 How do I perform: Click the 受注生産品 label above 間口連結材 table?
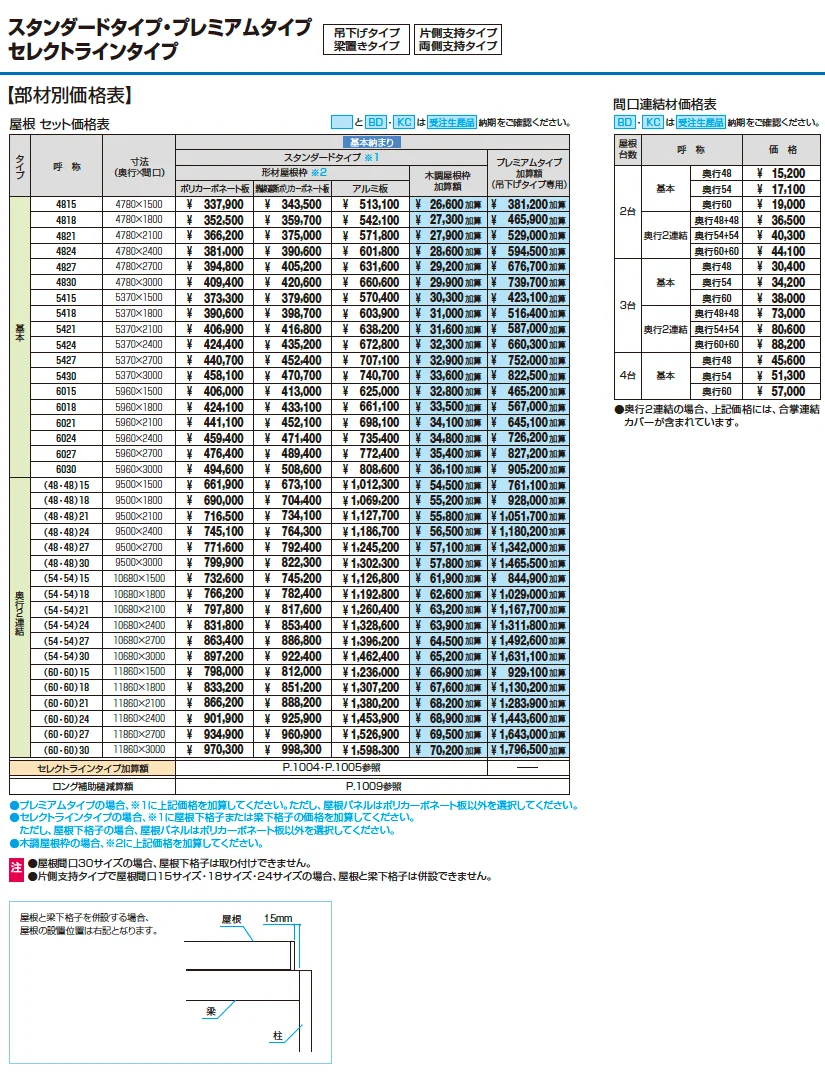[700, 122]
